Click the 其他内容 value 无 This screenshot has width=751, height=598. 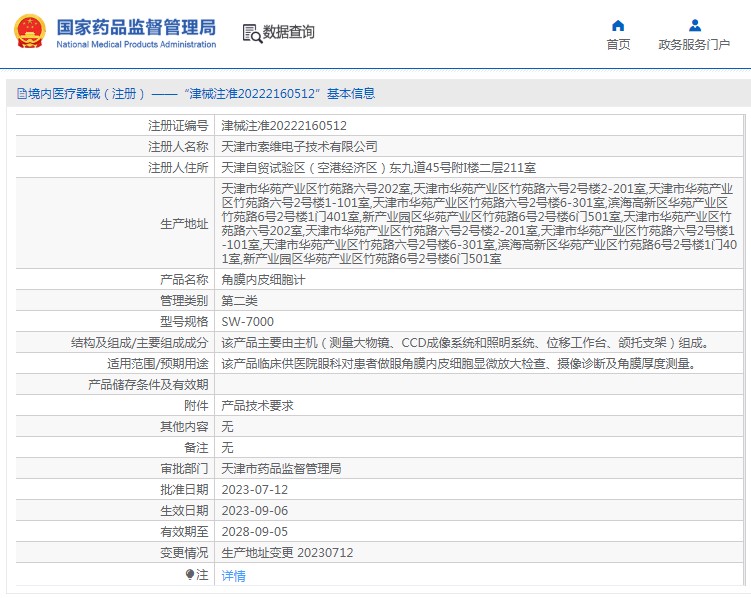(x=227, y=427)
